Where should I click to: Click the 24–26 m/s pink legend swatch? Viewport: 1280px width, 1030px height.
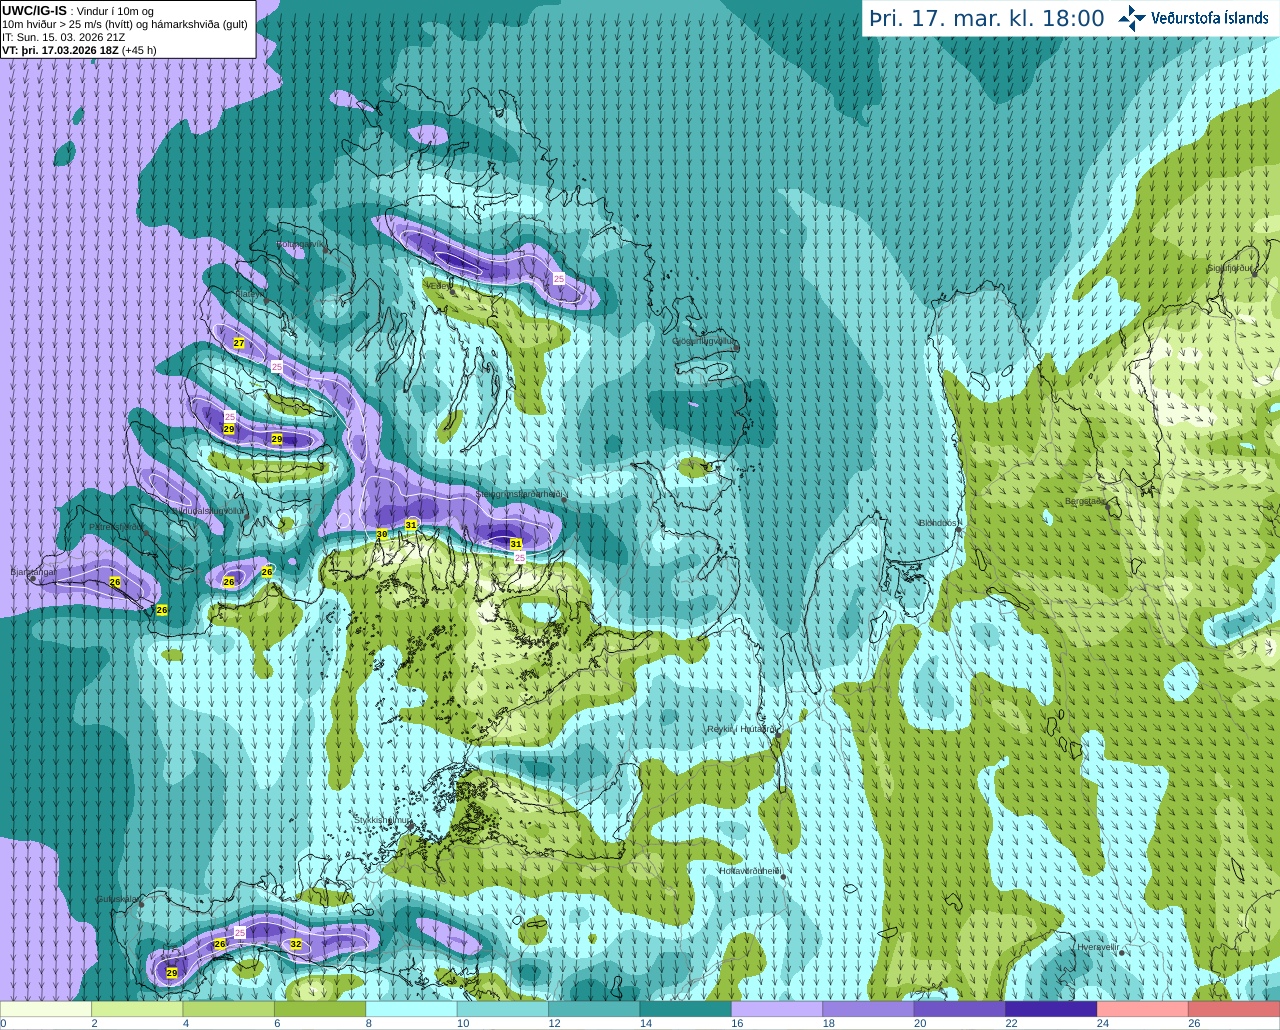[1142, 1009]
